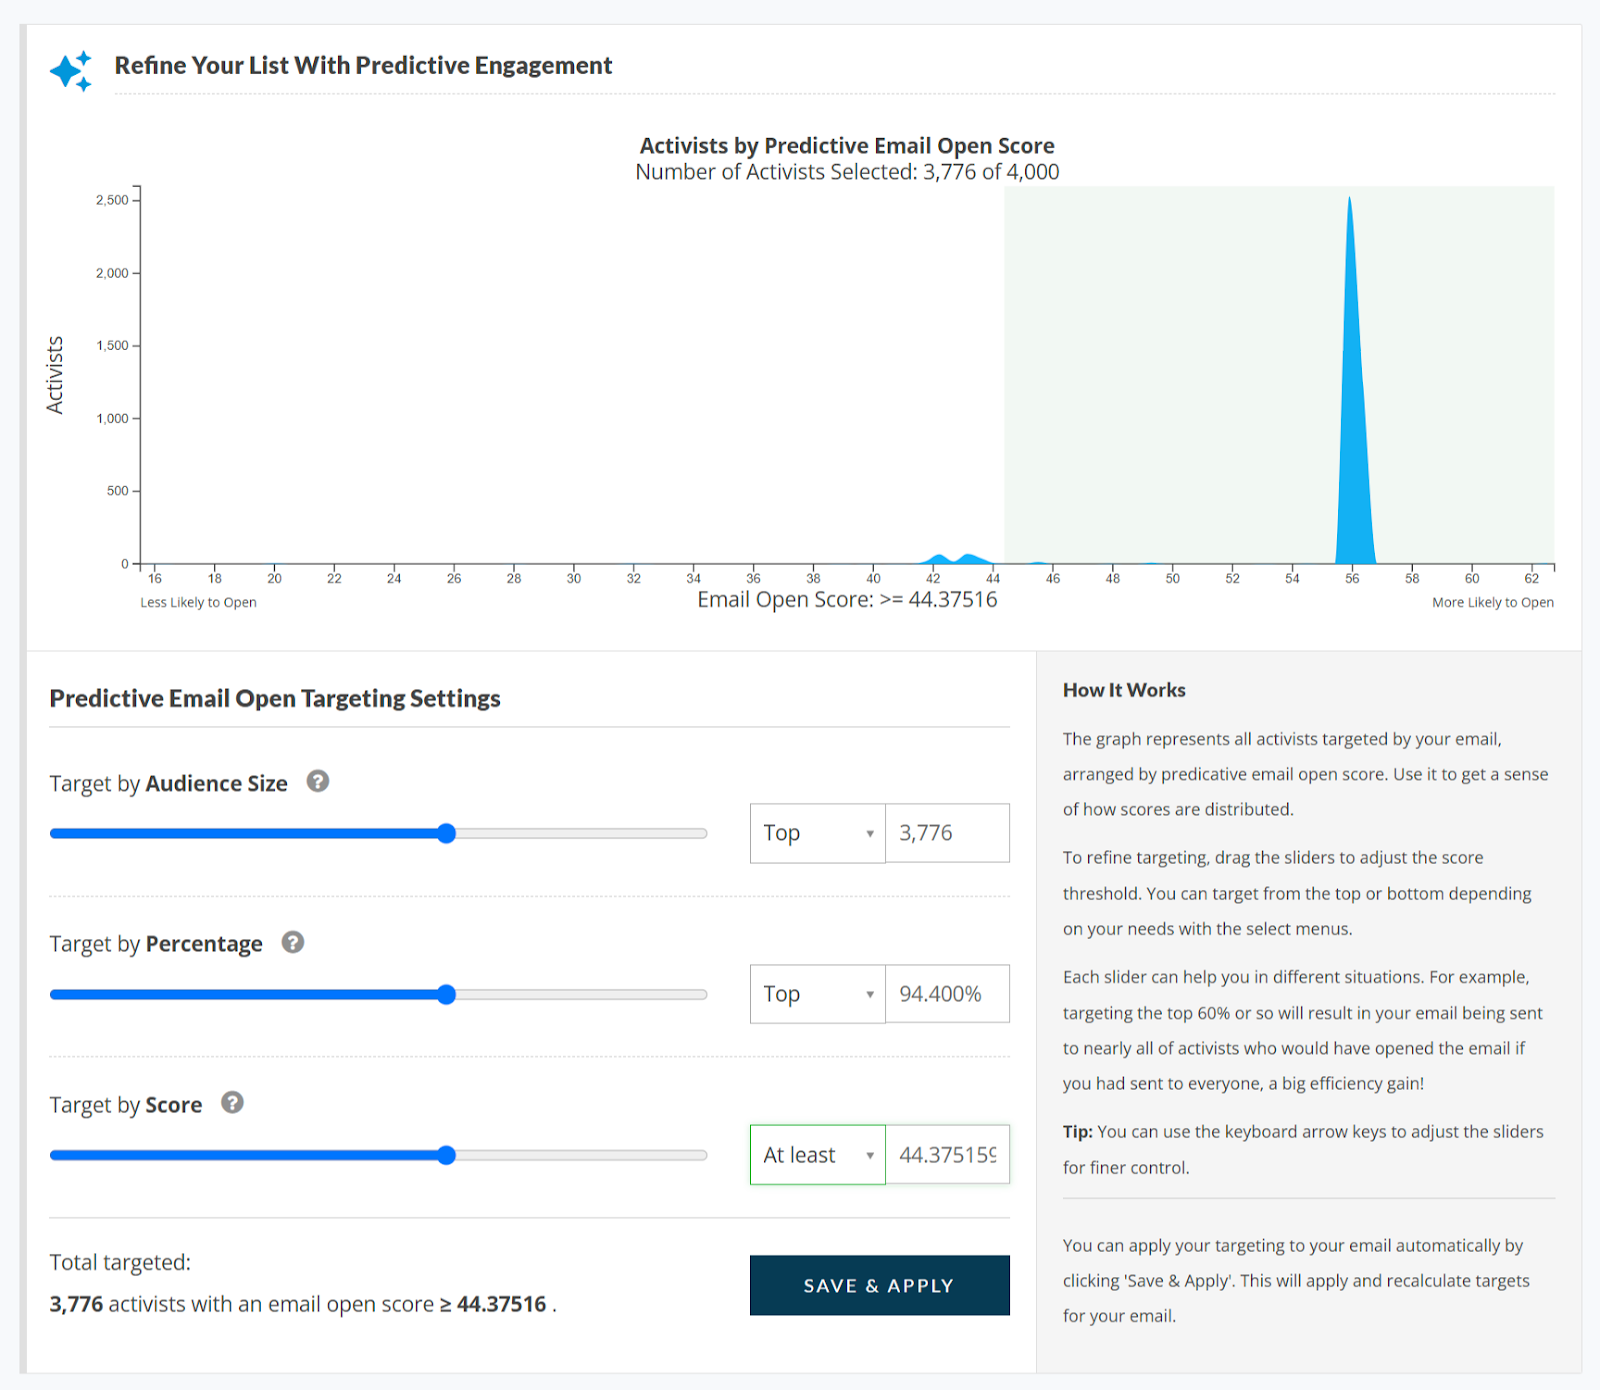This screenshot has width=1600, height=1390.
Task: Click into the 94.400% percentage field
Action: pyautogui.click(x=947, y=994)
